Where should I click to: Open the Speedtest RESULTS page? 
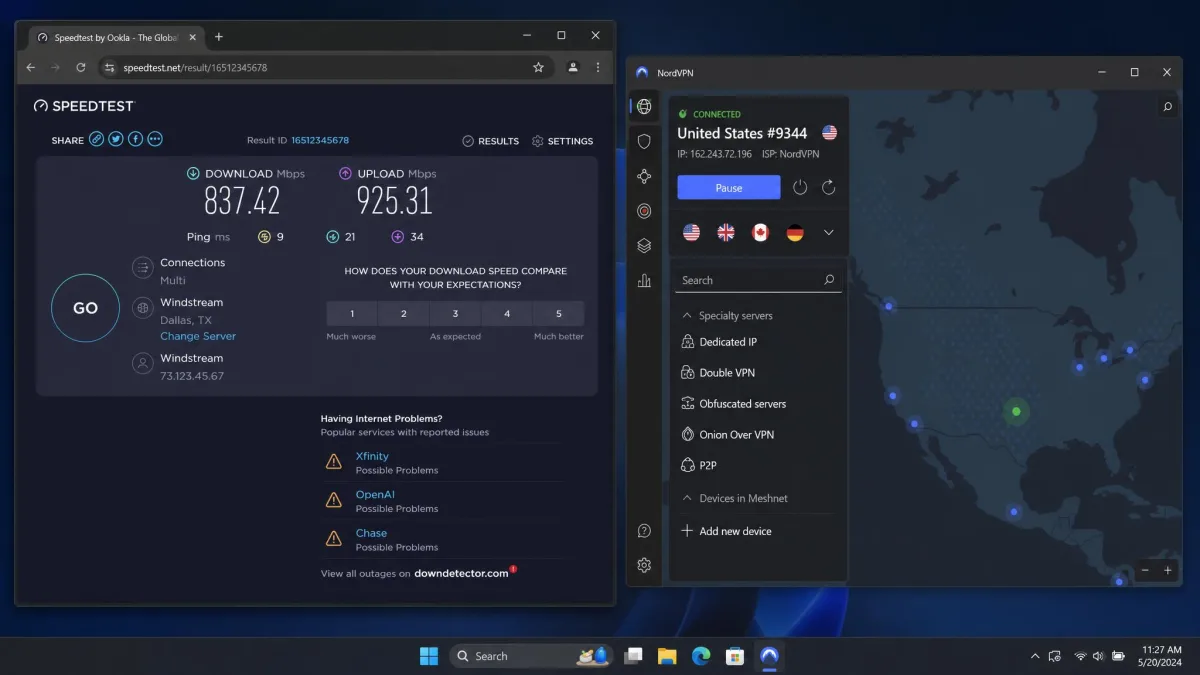(490, 141)
